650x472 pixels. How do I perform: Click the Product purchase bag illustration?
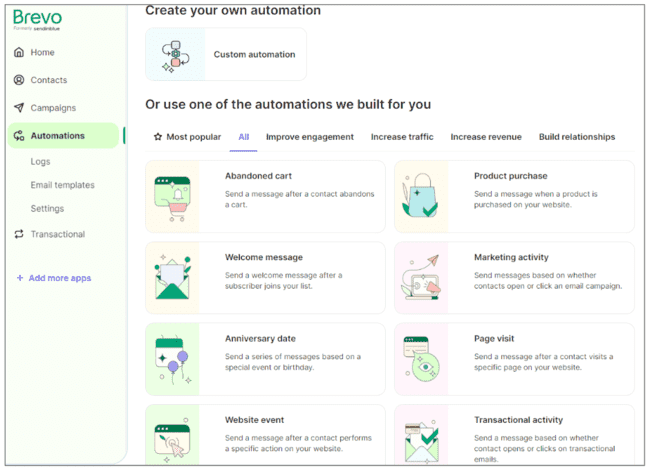click(421, 197)
